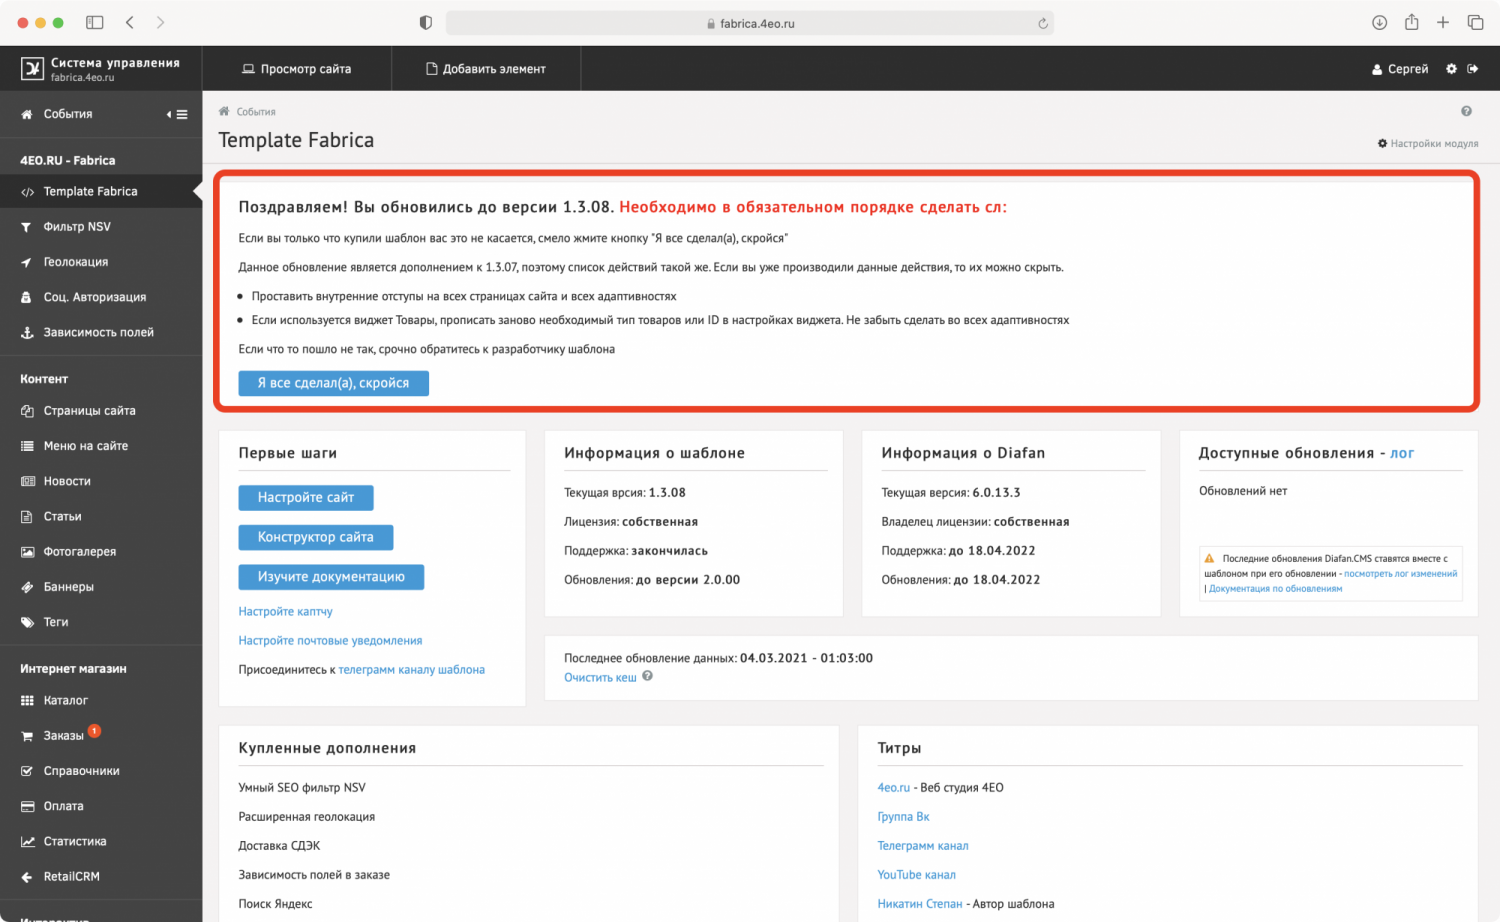Click the home icon in breadcrumb

coord(224,111)
